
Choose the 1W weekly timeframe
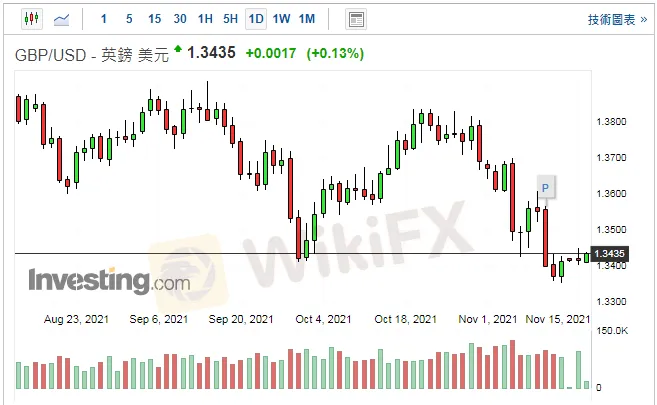[x=282, y=19]
